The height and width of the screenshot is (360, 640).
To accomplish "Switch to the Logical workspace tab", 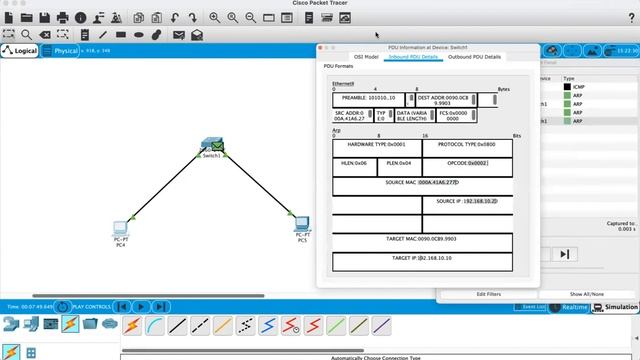I will click(20, 51).
